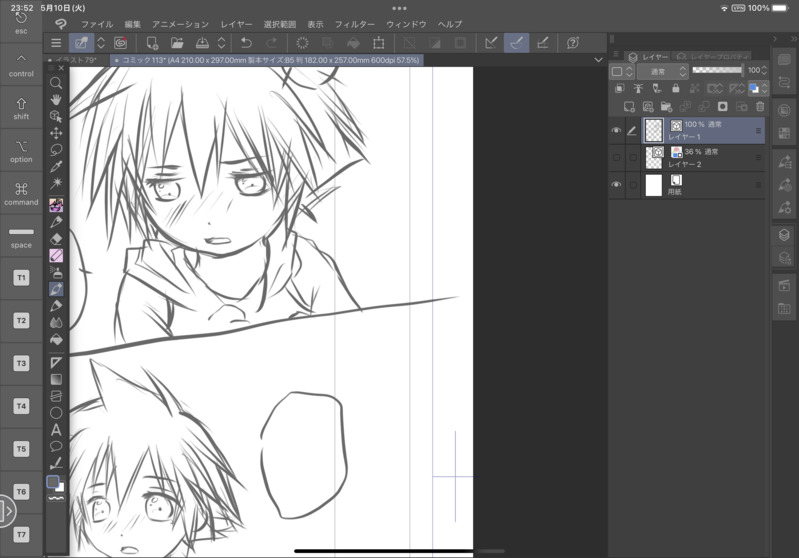Open the アニメーション menu
This screenshot has height=558, width=799.
(180, 24)
